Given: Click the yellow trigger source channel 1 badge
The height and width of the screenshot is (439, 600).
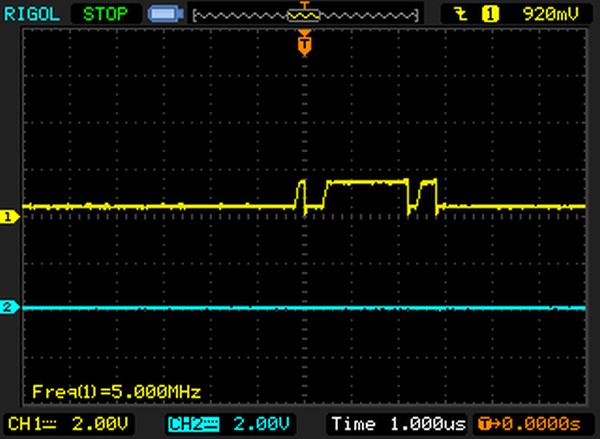Looking at the screenshot, I should 491,14.
